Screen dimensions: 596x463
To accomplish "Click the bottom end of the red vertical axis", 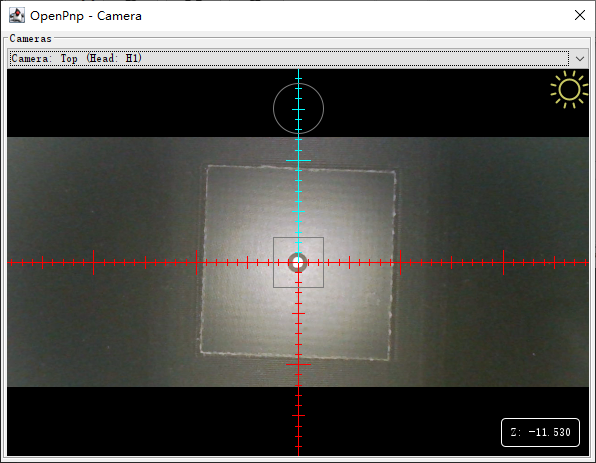I will pyautogui.click(x=298, y=454).
